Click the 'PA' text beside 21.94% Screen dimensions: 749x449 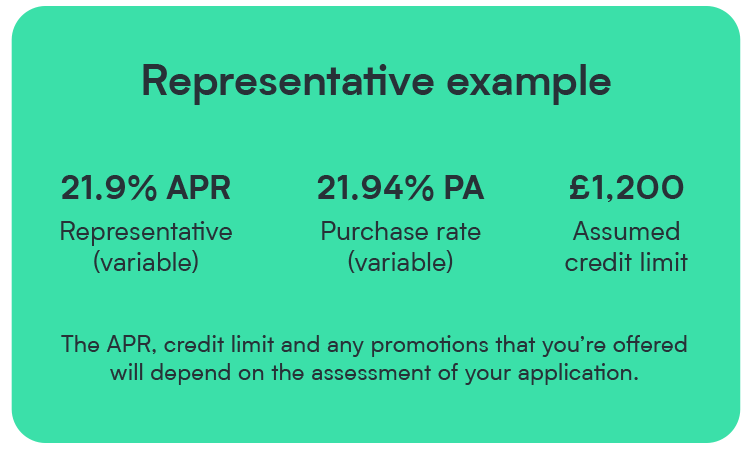pos(464,188)
